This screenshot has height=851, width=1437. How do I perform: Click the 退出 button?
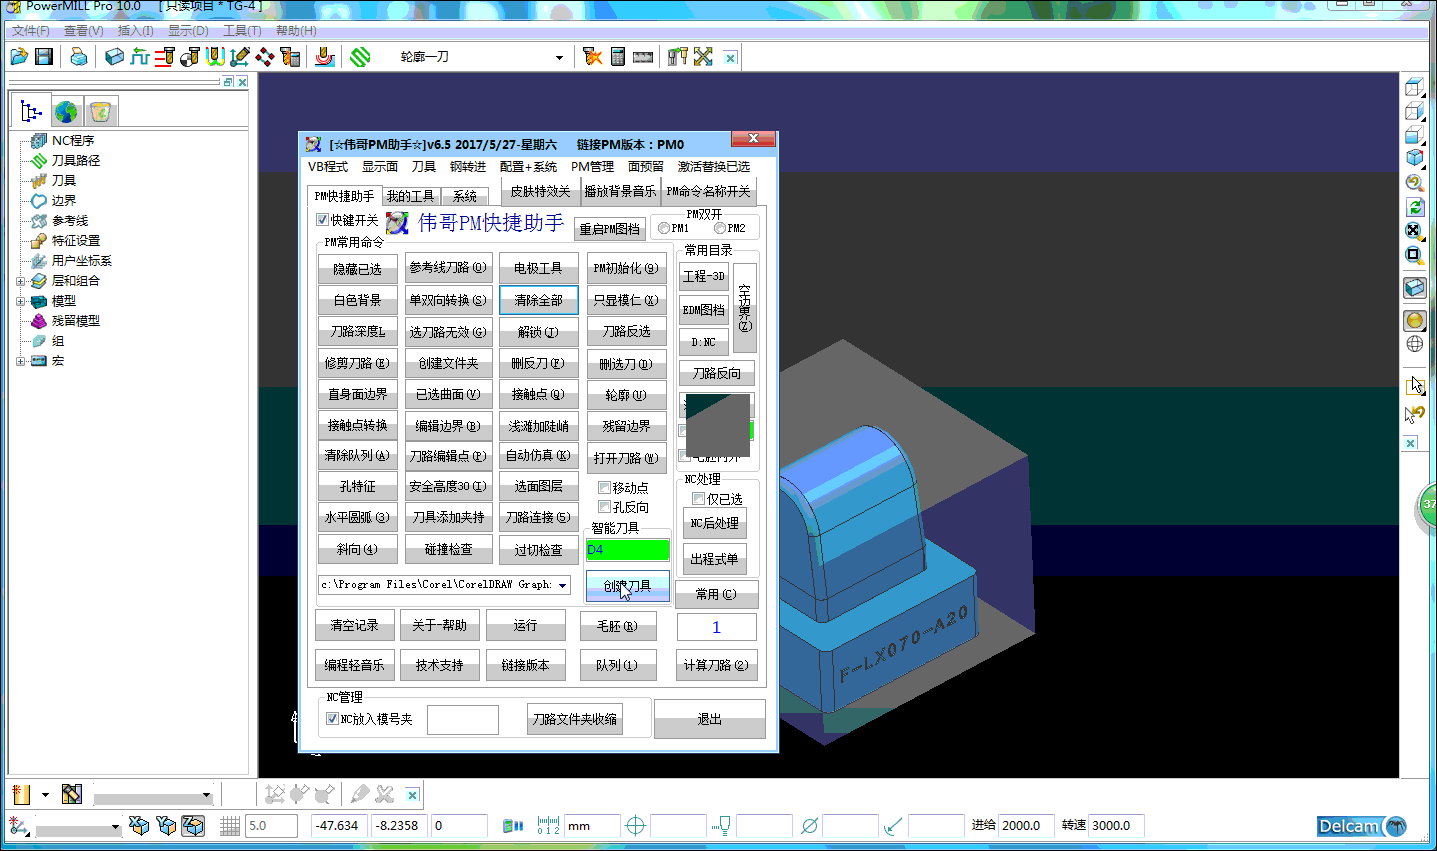pyautogui.click(x=710, y=719)
